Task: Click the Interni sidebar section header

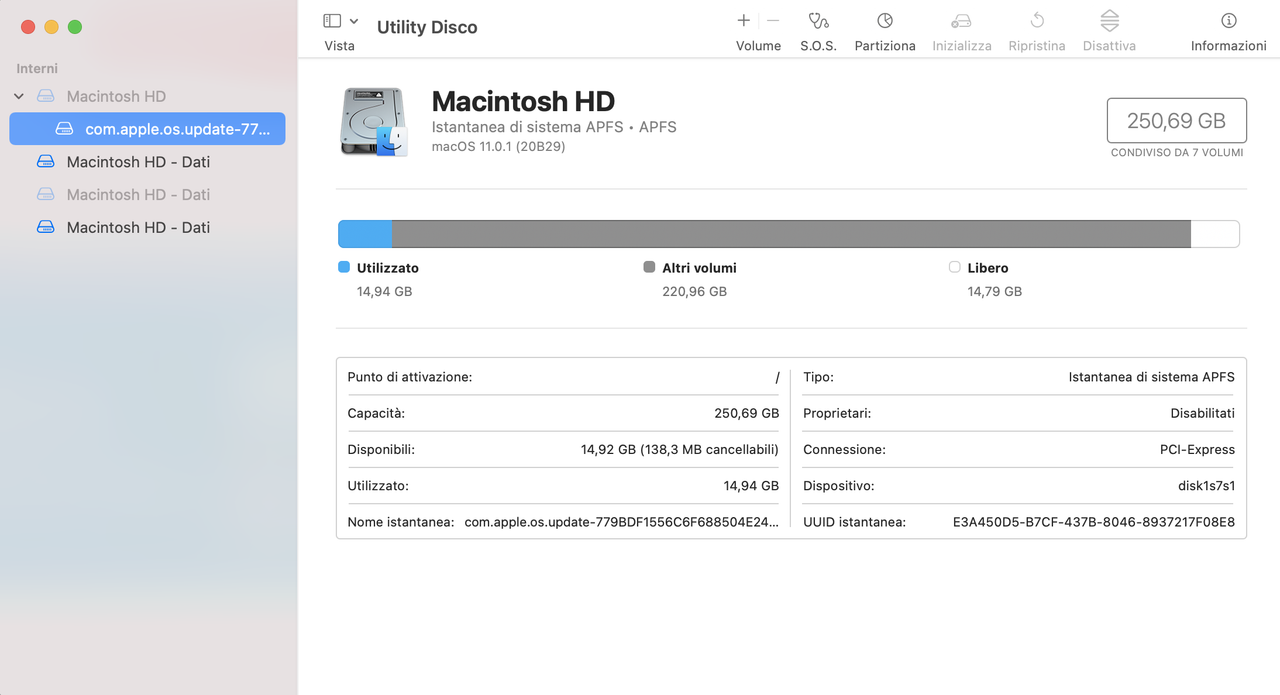Action: [x=37, y=68]
